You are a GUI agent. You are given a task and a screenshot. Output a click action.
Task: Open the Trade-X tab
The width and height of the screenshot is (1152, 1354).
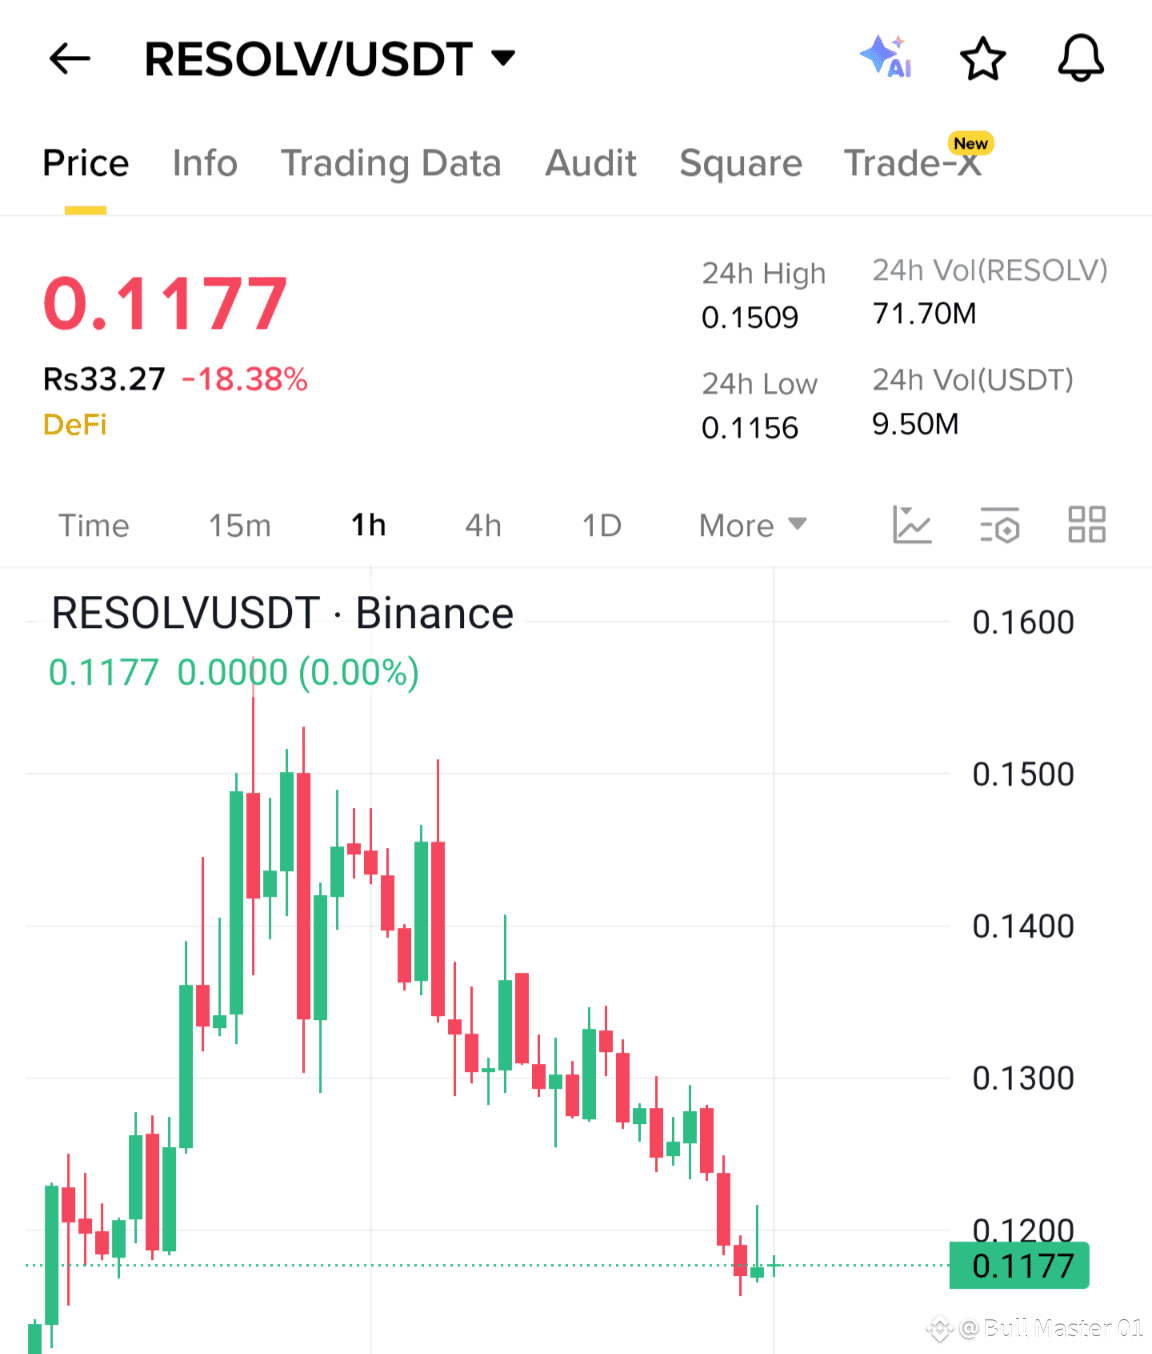[x=912, y=163]
